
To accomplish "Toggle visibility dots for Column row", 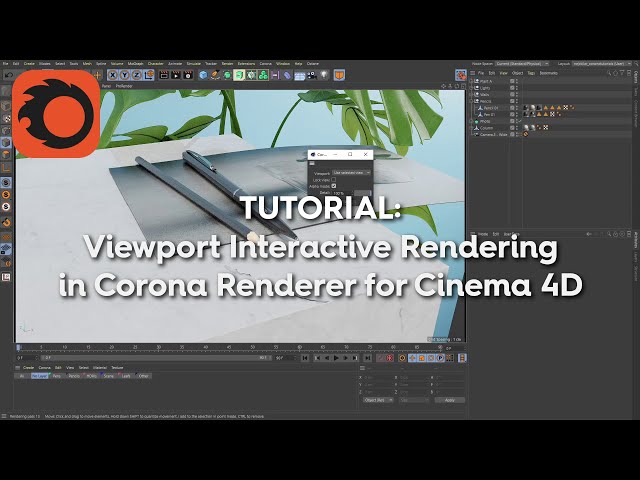I will pyautogui.click(x=517, y=128).
